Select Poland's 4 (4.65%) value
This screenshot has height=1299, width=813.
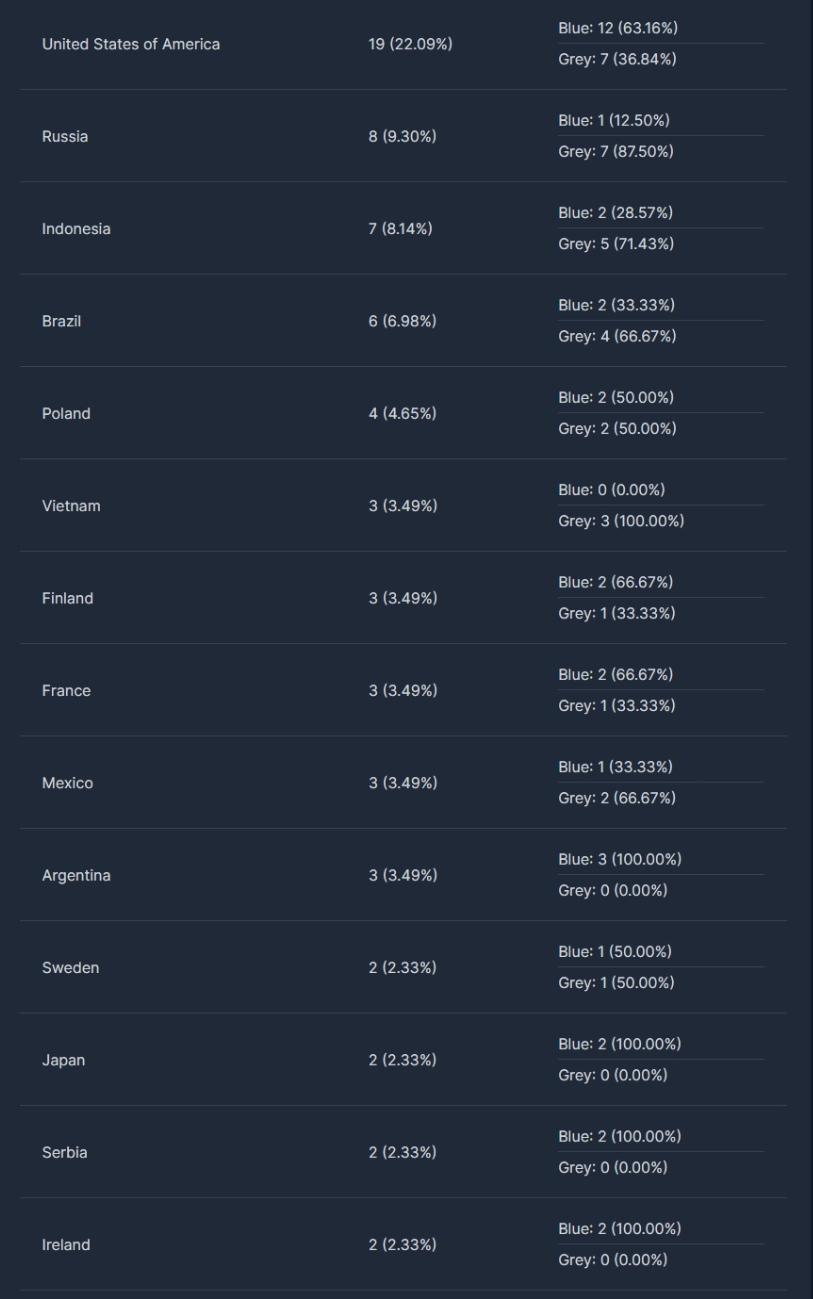[402, 413]
